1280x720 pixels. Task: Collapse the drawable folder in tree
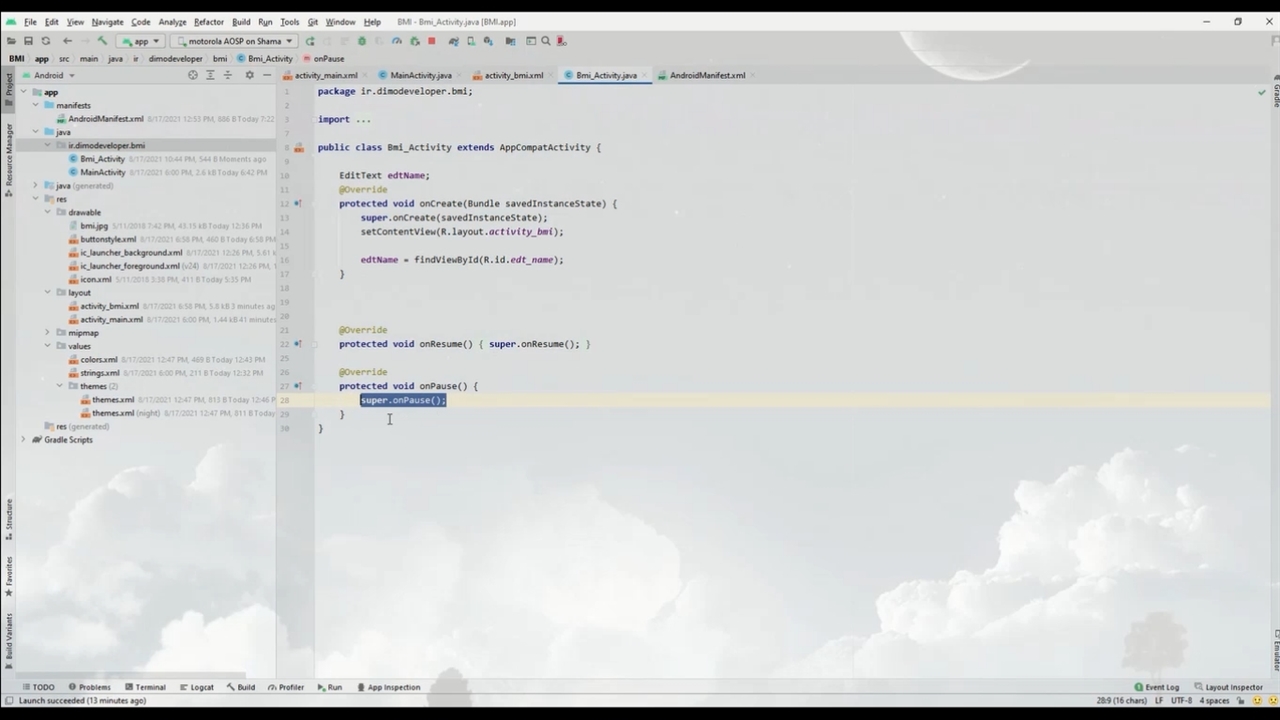47,212
